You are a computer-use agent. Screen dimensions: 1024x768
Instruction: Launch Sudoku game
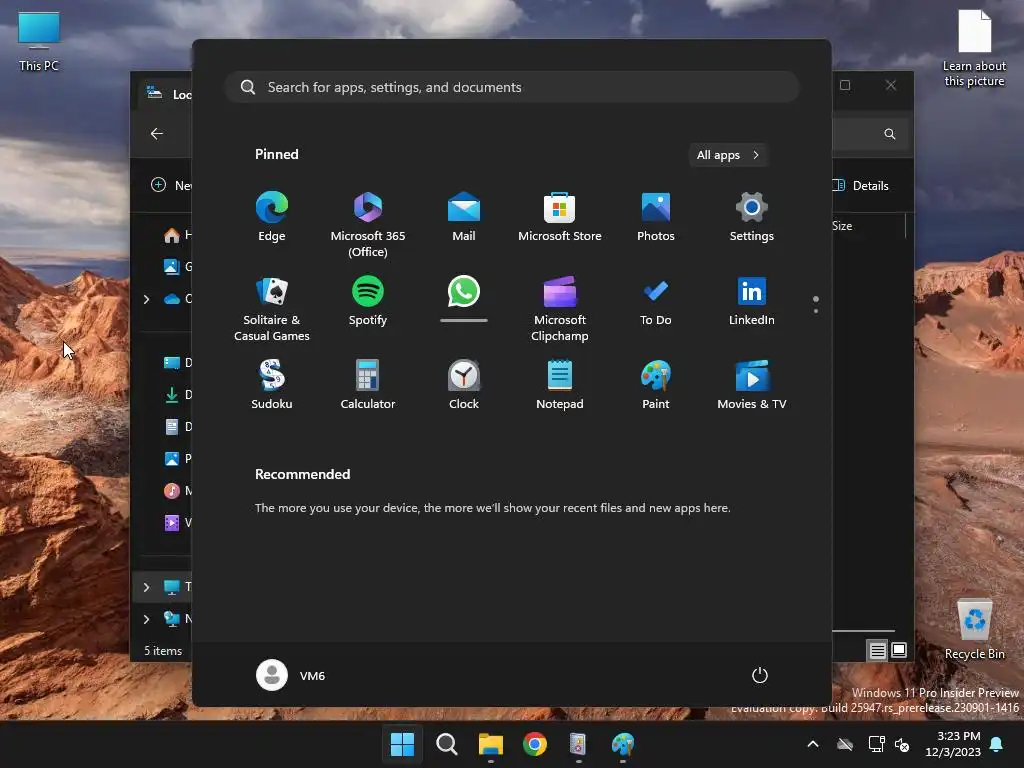tap(272, 385)
